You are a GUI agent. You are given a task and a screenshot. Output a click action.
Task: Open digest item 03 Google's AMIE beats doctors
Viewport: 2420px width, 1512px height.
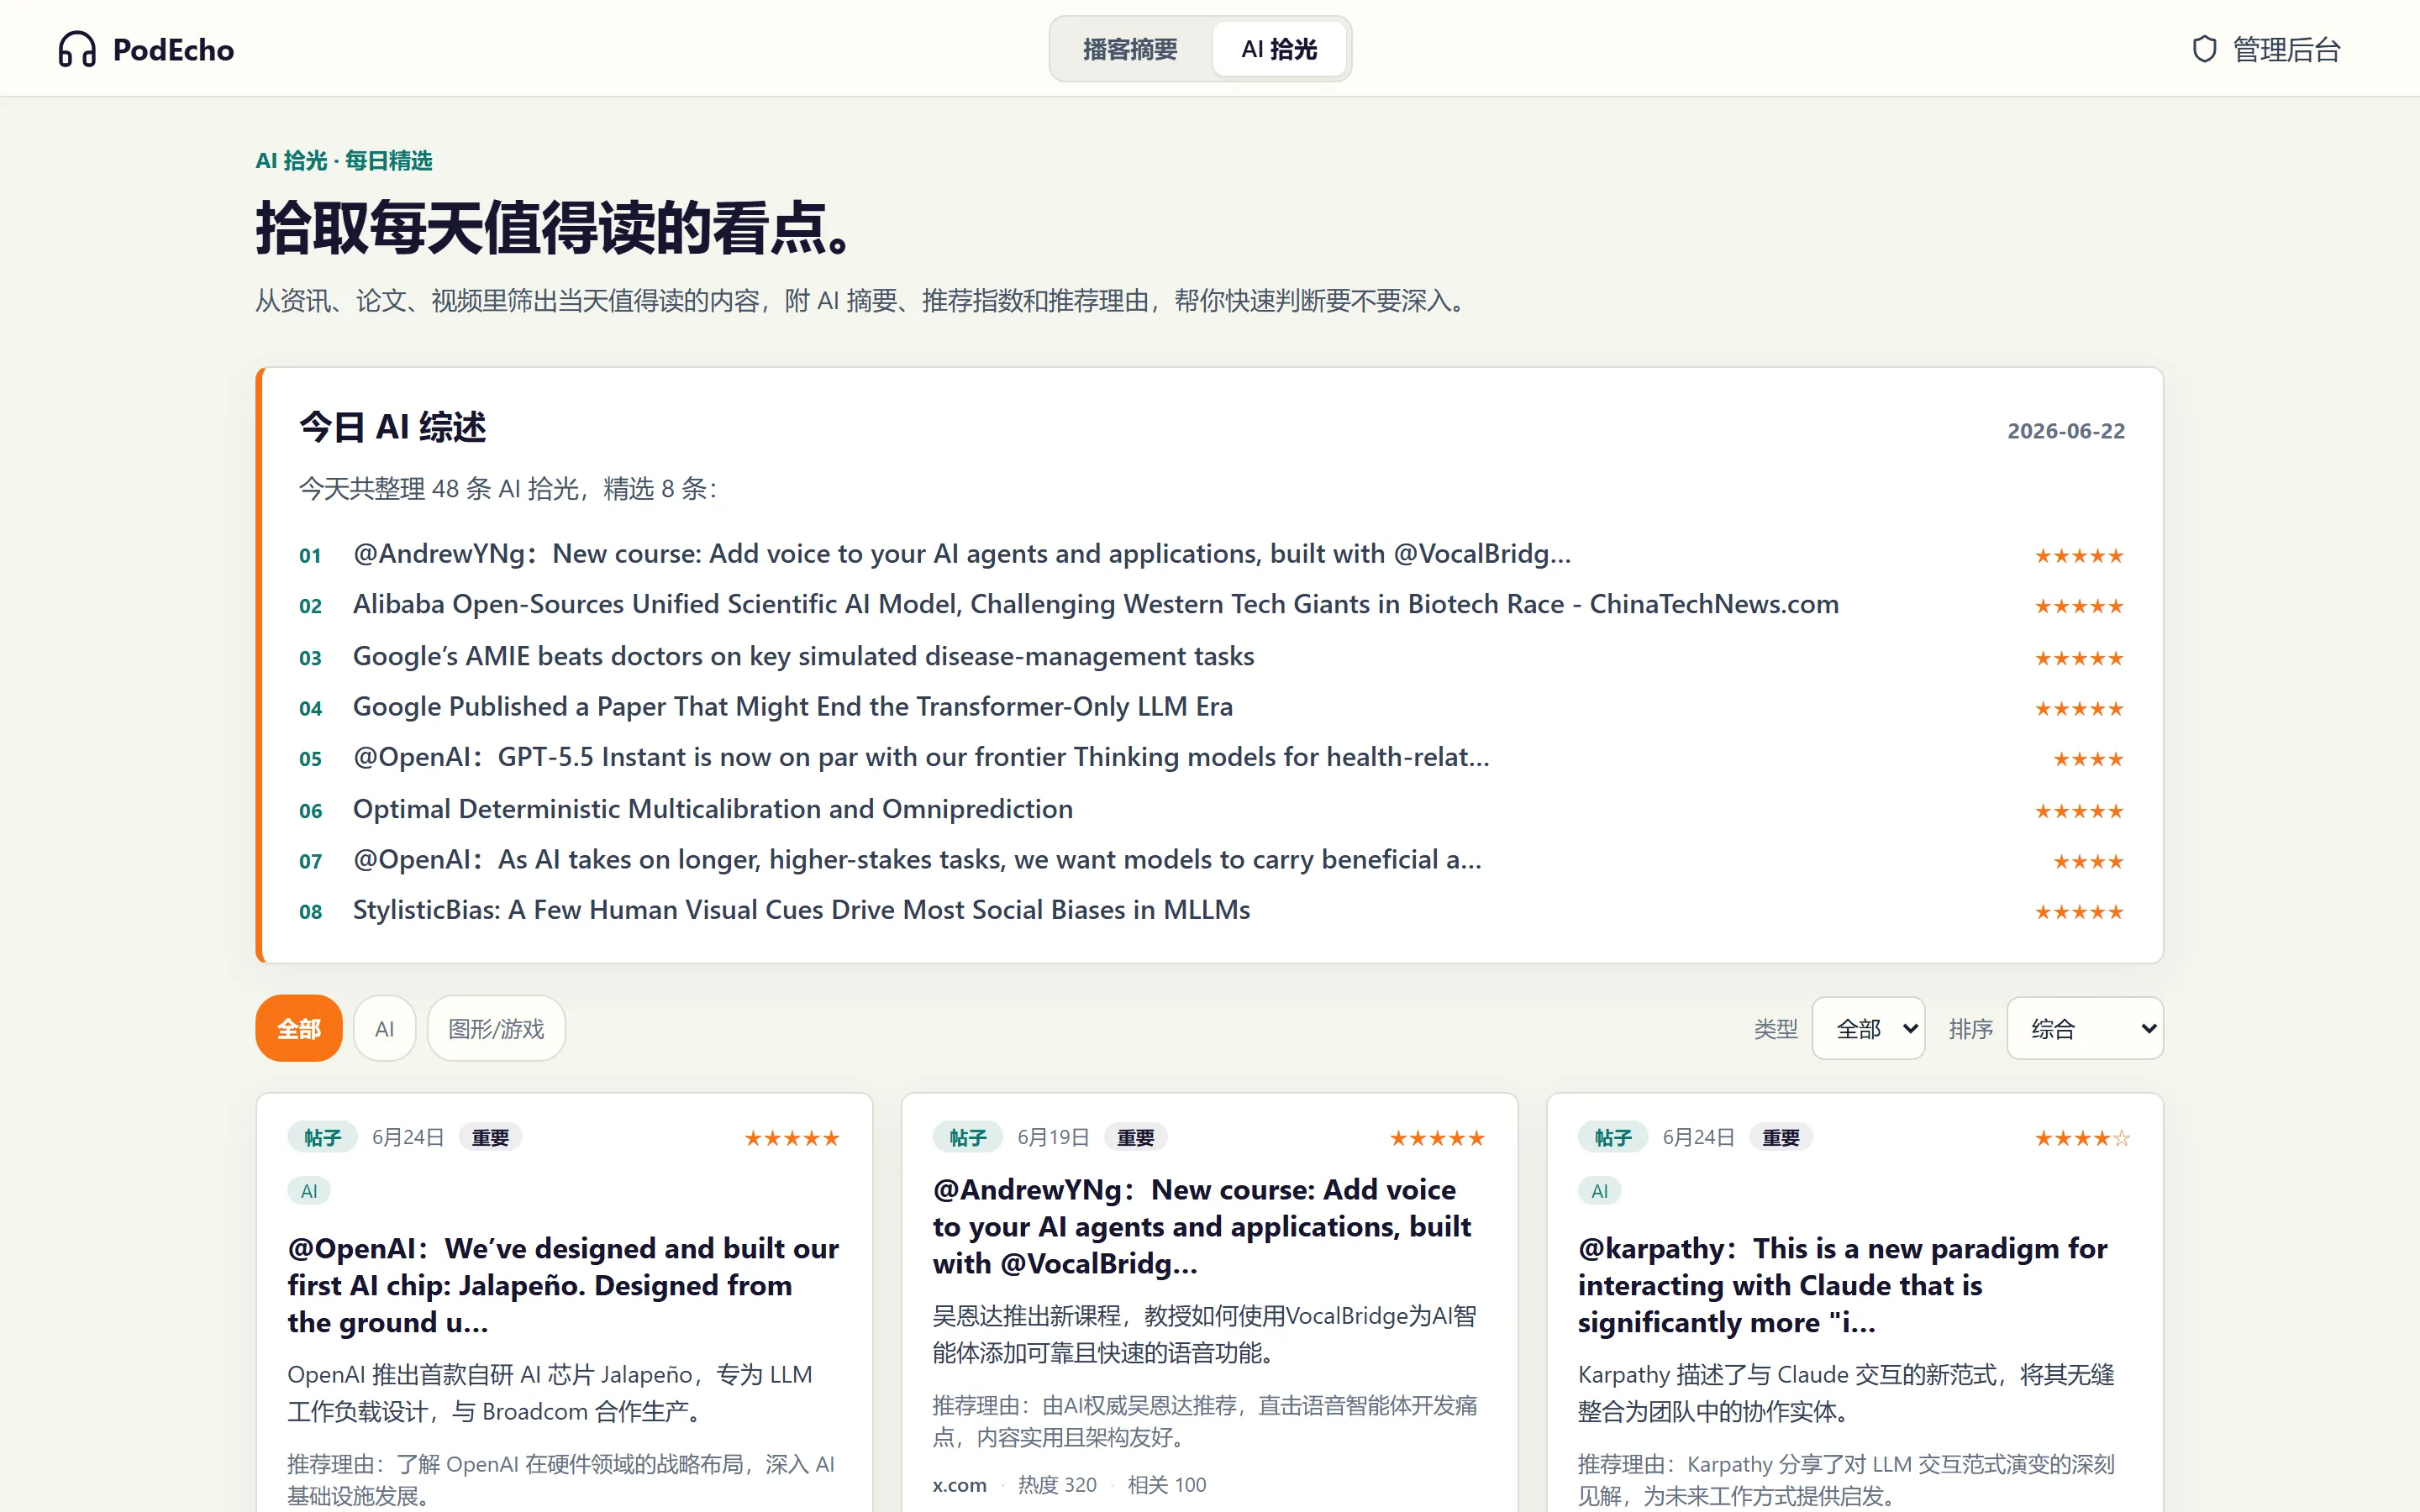803,656
